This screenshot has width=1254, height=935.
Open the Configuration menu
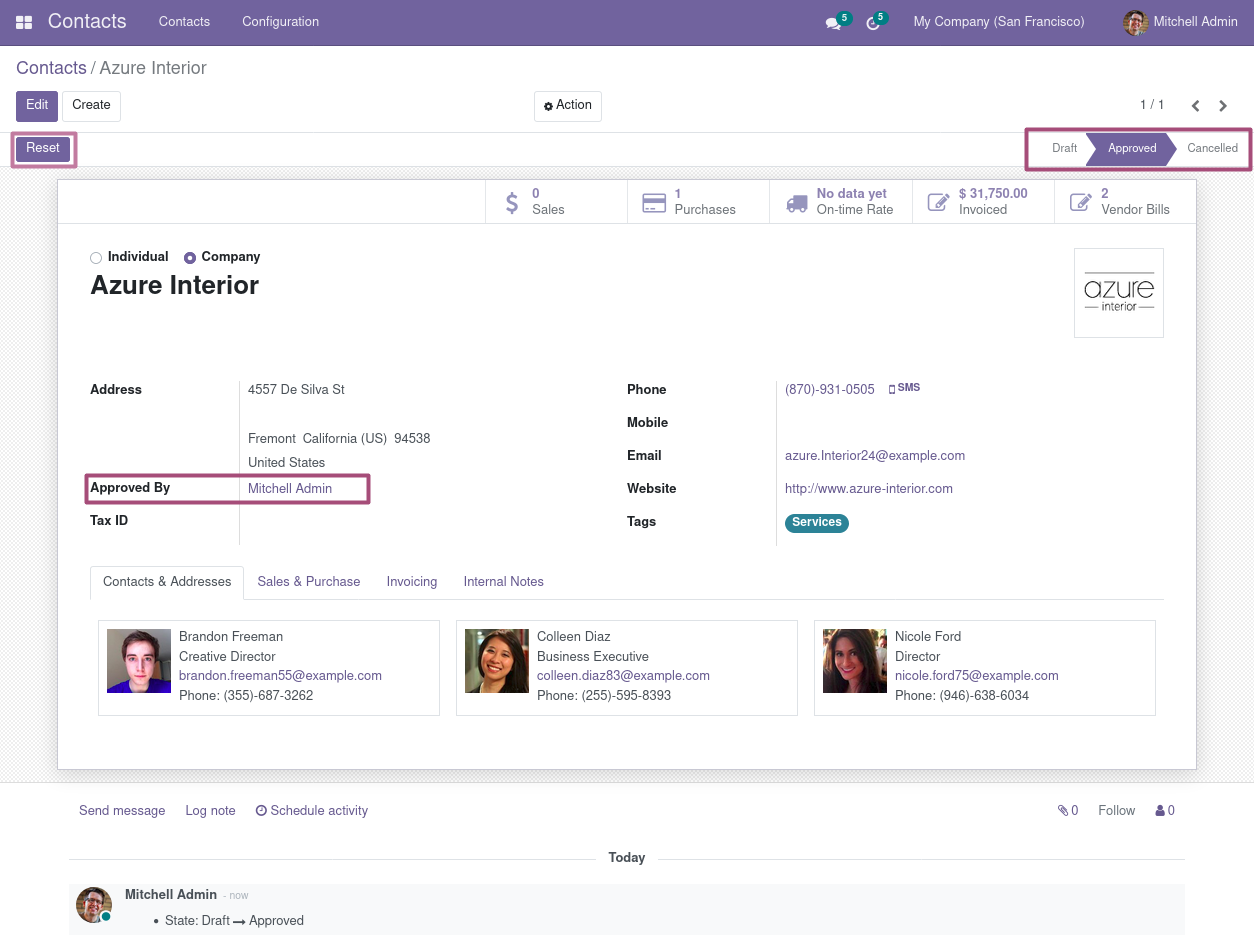coord(281,22)
